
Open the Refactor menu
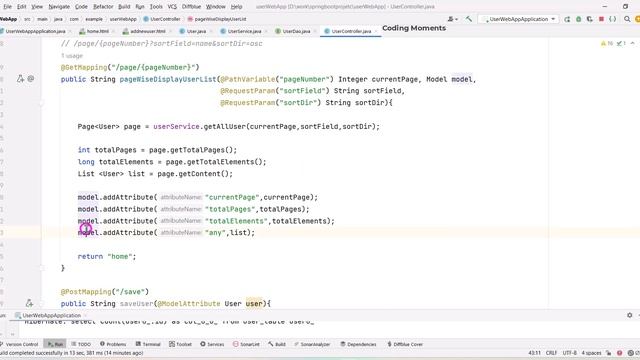(103, 7)
